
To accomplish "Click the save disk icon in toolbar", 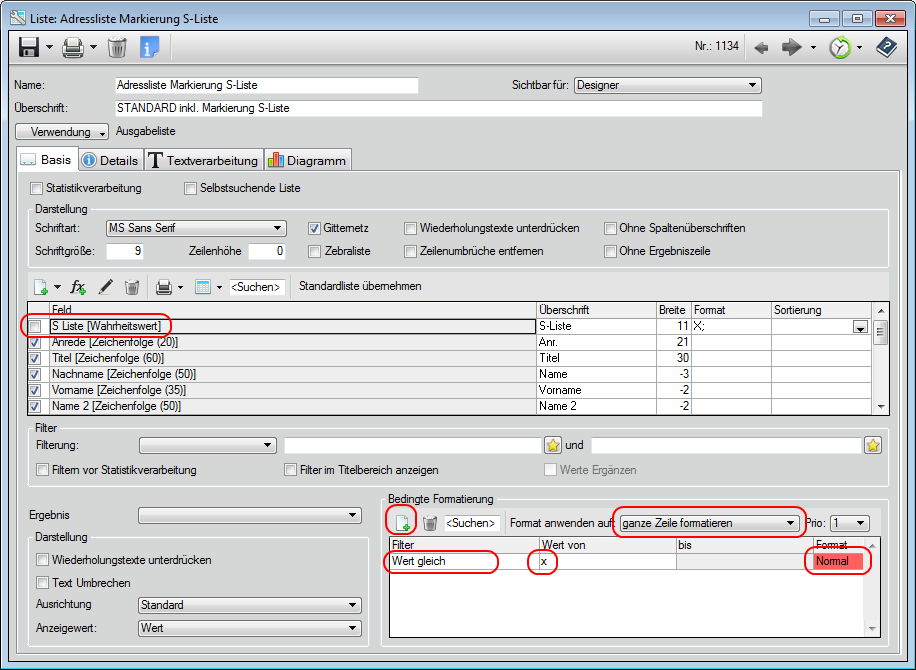I will click(29, 47).
